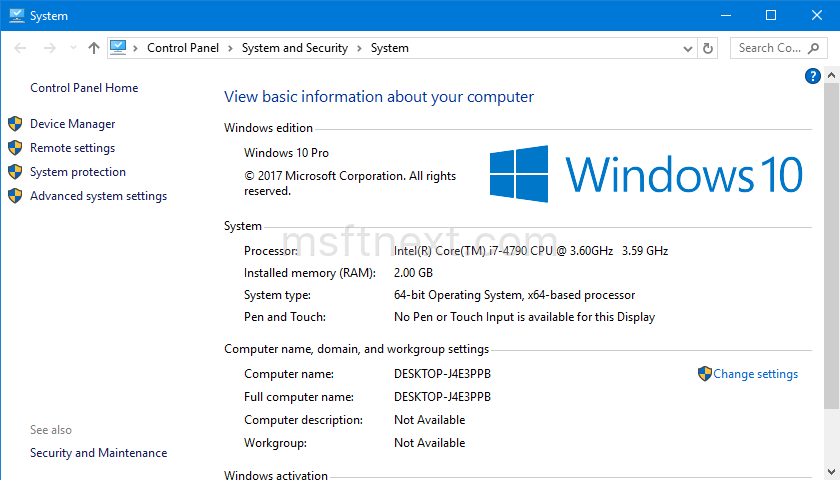Open System protection link
Image resolution: width=840 pixels, height=480 pixels.
click(78, 172)
